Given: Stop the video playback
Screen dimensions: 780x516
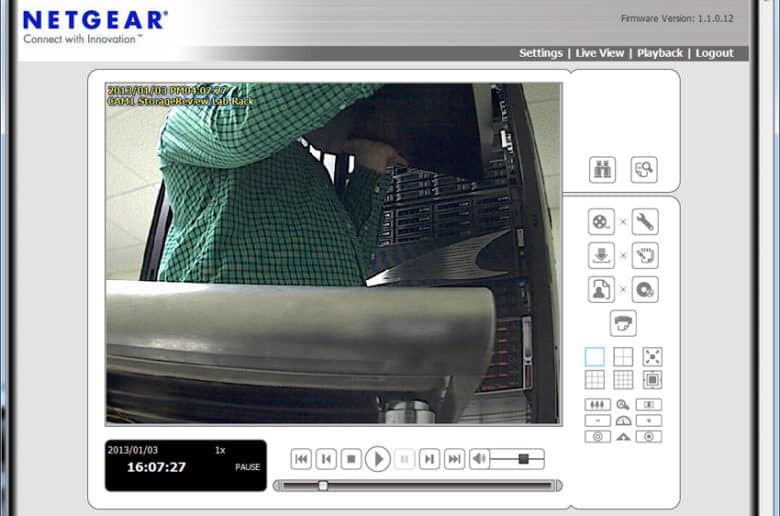Looking at the screenshot, I should [x=351, y=459].
